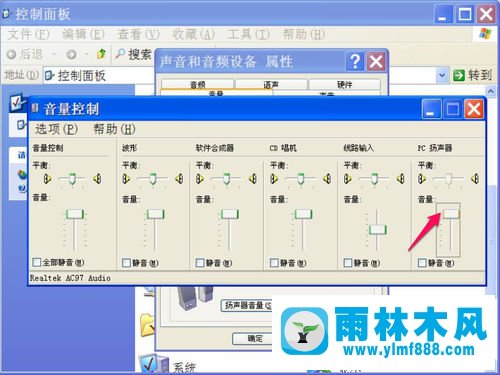Open the 编辑(E) menu in 控制面板

83,34
